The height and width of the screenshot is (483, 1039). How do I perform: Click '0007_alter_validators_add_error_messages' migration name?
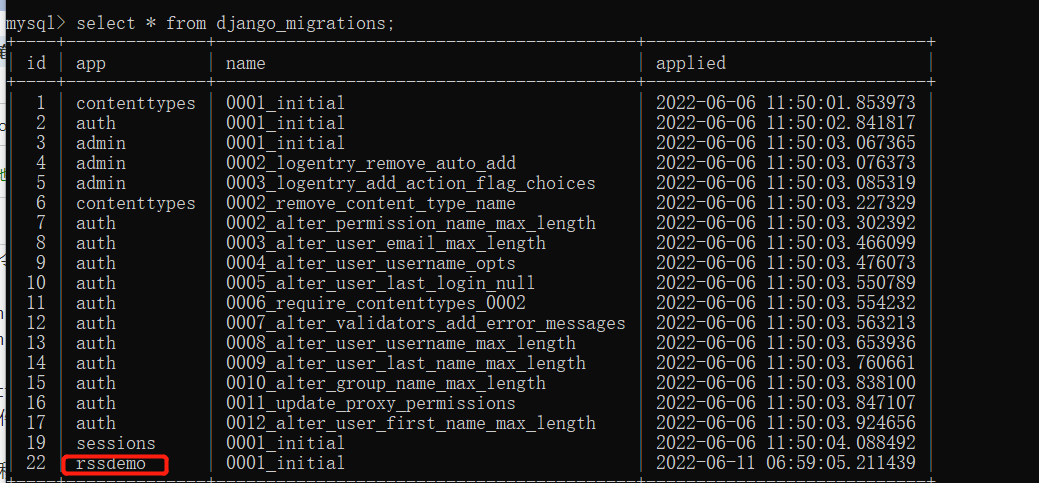point(425,323)
